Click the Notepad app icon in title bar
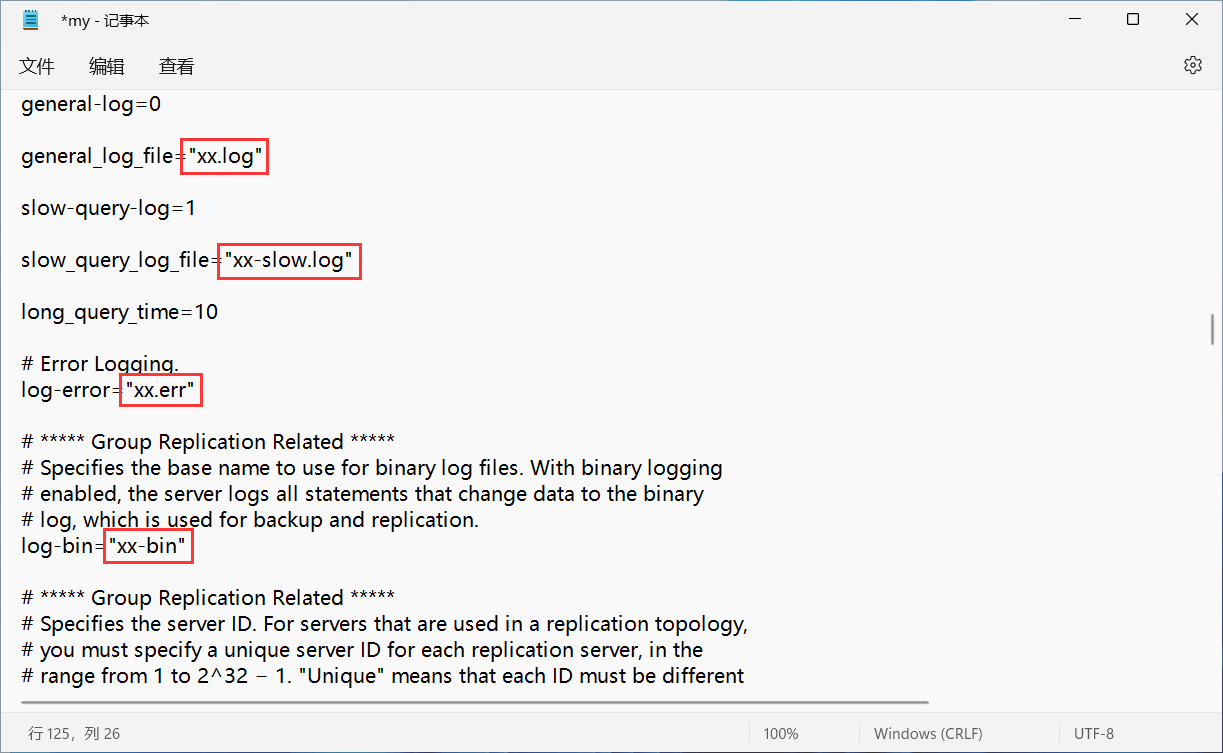Viewport: 1223px width, 753px height. (x=31, y=20)
